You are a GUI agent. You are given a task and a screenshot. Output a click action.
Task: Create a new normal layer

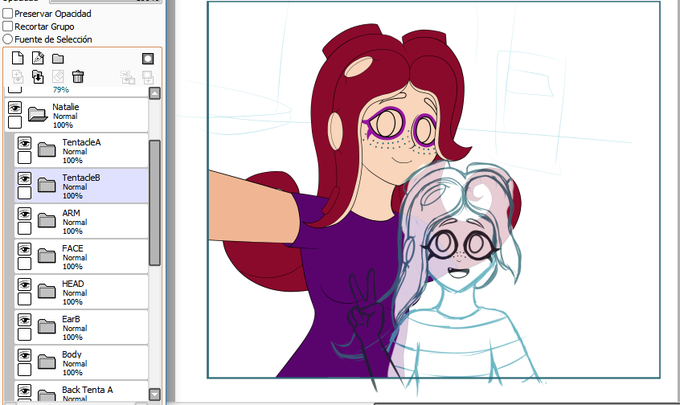(x=18, y=58)
